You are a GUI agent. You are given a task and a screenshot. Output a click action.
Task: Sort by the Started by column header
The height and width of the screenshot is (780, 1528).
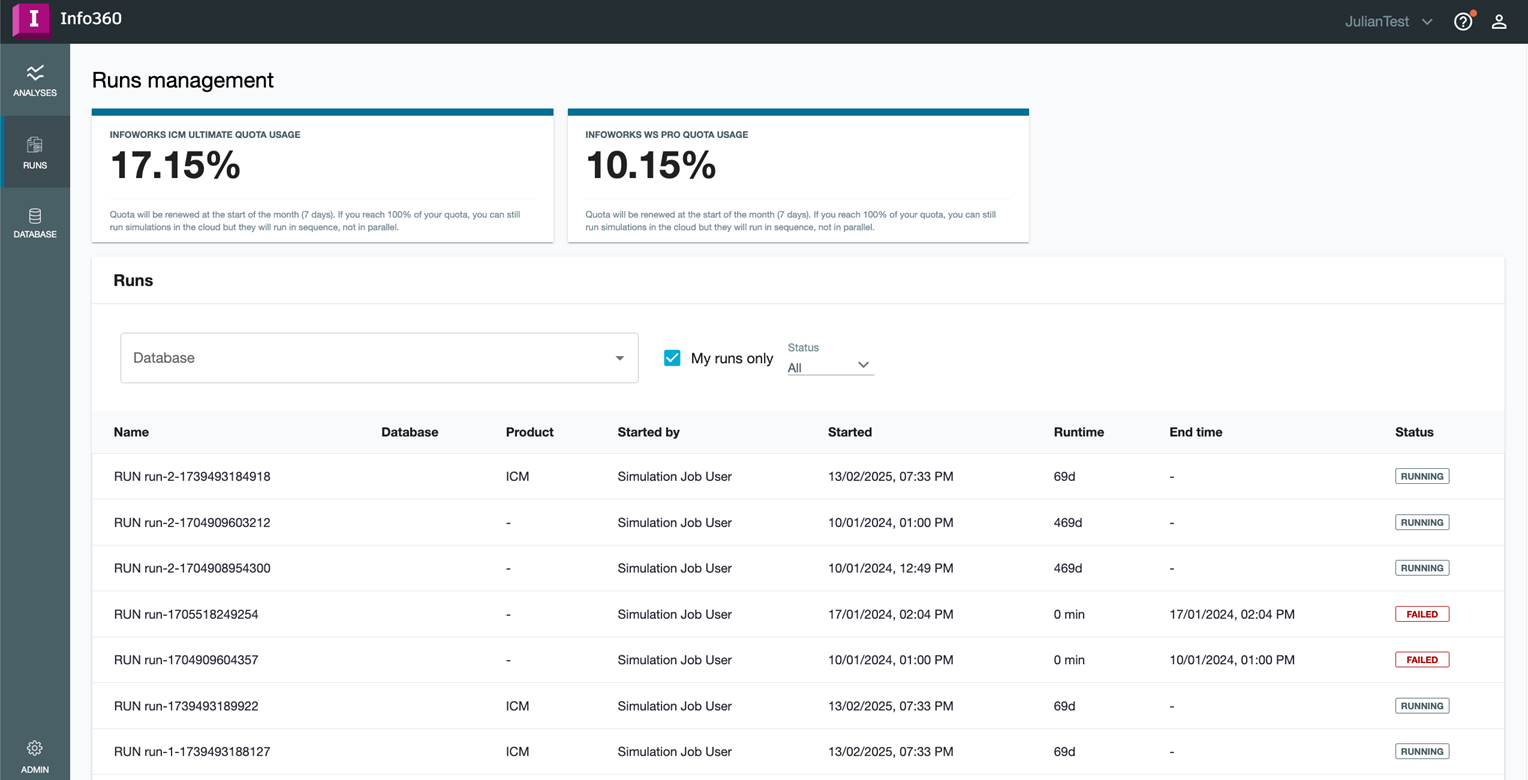pyautogui.click(x=649, y=432)
